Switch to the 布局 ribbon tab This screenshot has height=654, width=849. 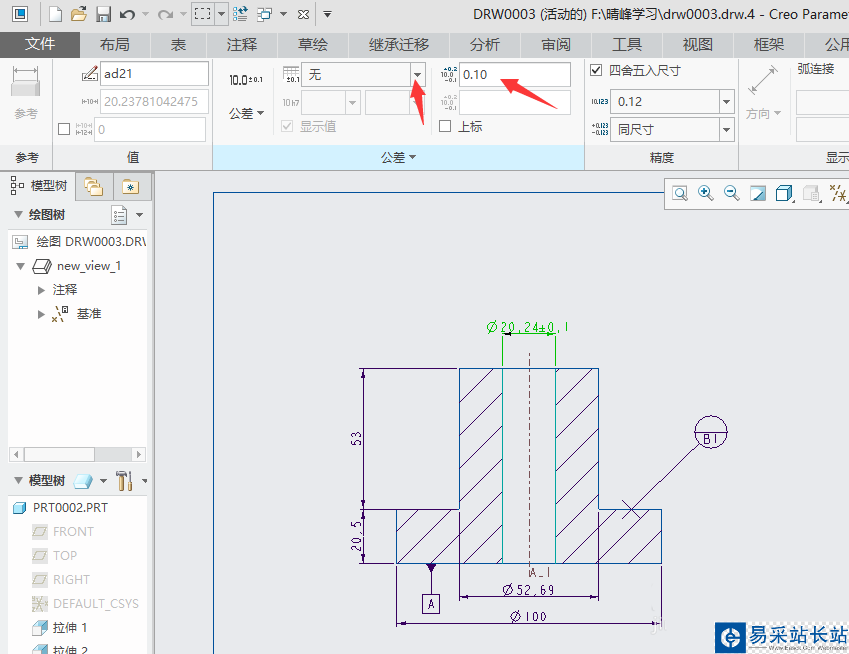click(x=114, y=45)
